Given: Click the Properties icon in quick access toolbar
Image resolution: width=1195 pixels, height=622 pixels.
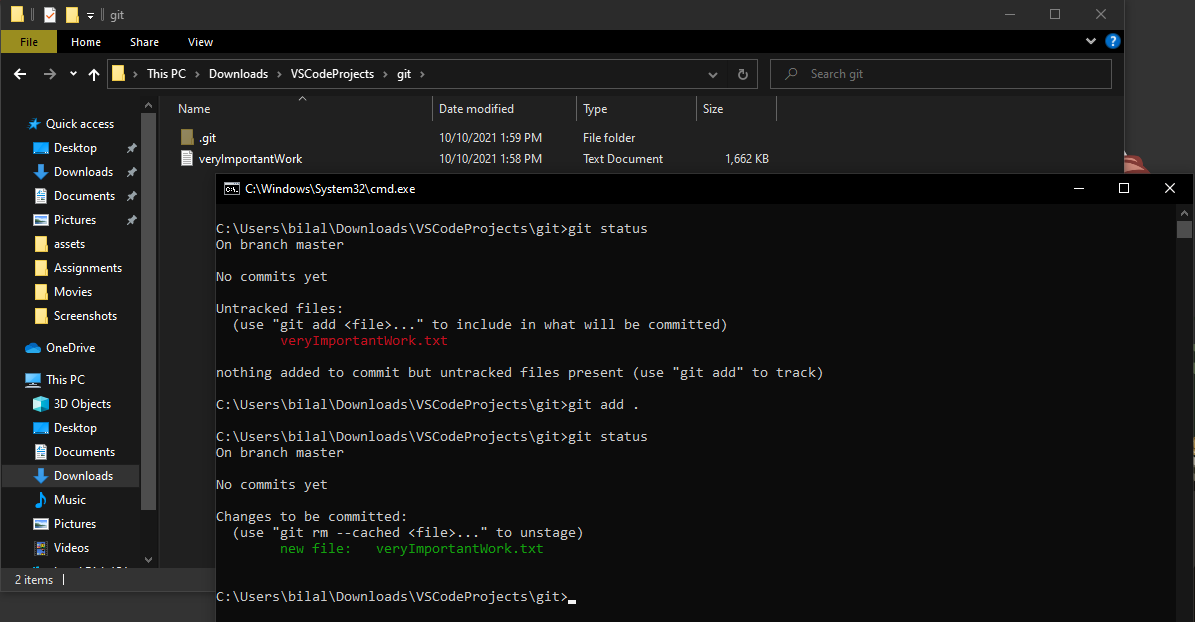Looking at the screenshot, I should tap(47, 14).
